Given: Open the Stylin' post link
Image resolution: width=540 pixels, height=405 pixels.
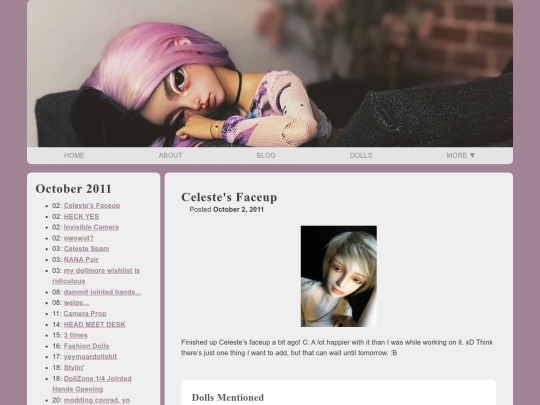Looking at the screenshot, I should (74, 367).
